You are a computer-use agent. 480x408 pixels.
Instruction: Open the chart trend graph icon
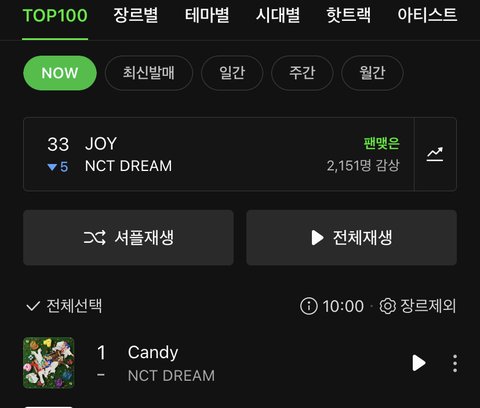click(435, 154)
